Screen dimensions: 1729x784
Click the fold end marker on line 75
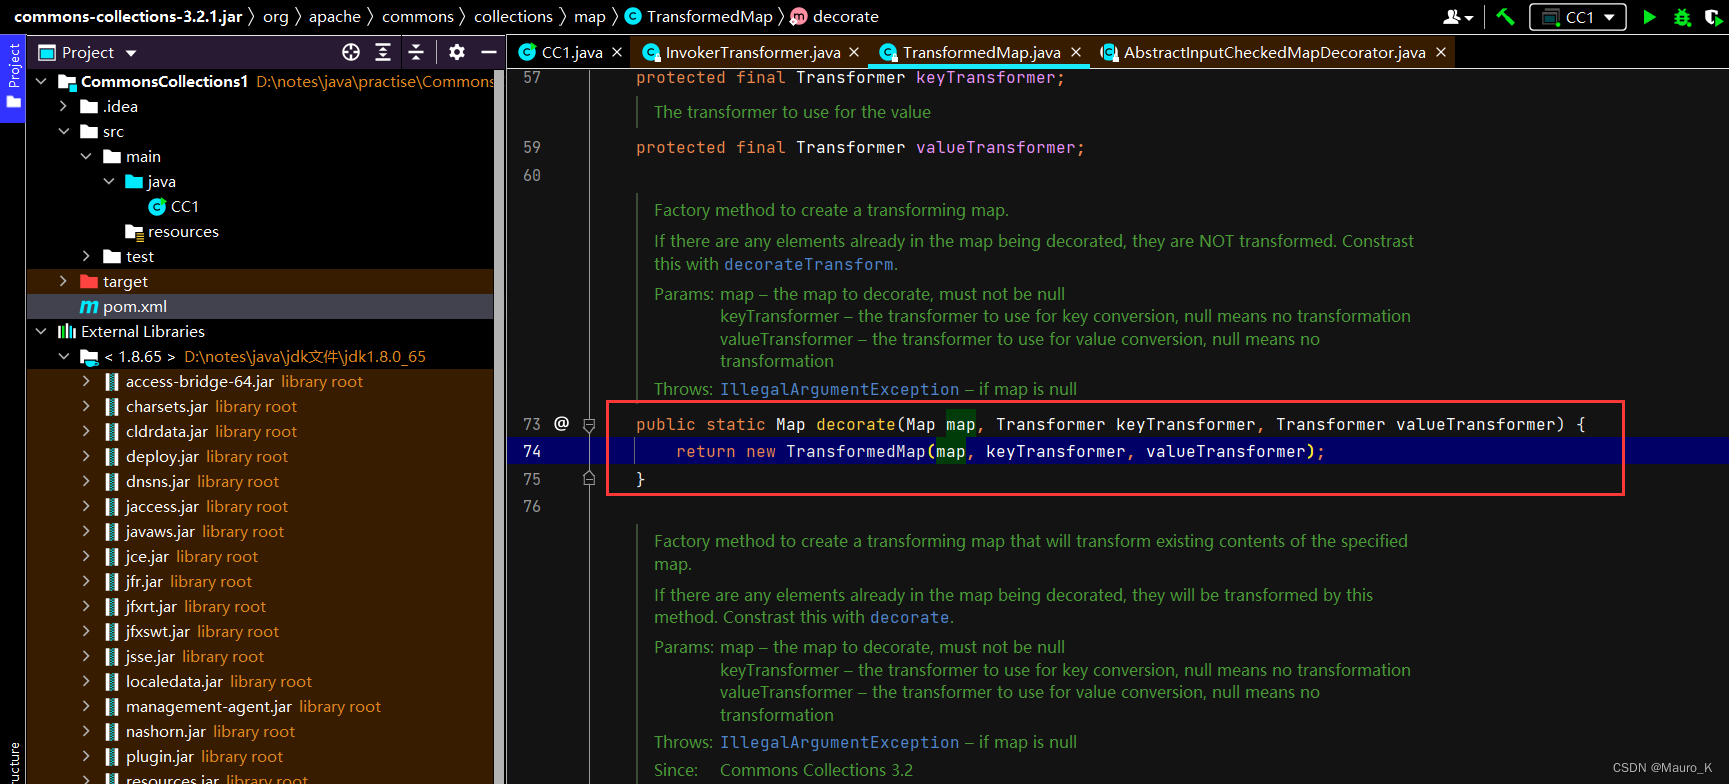coord(589,479)
